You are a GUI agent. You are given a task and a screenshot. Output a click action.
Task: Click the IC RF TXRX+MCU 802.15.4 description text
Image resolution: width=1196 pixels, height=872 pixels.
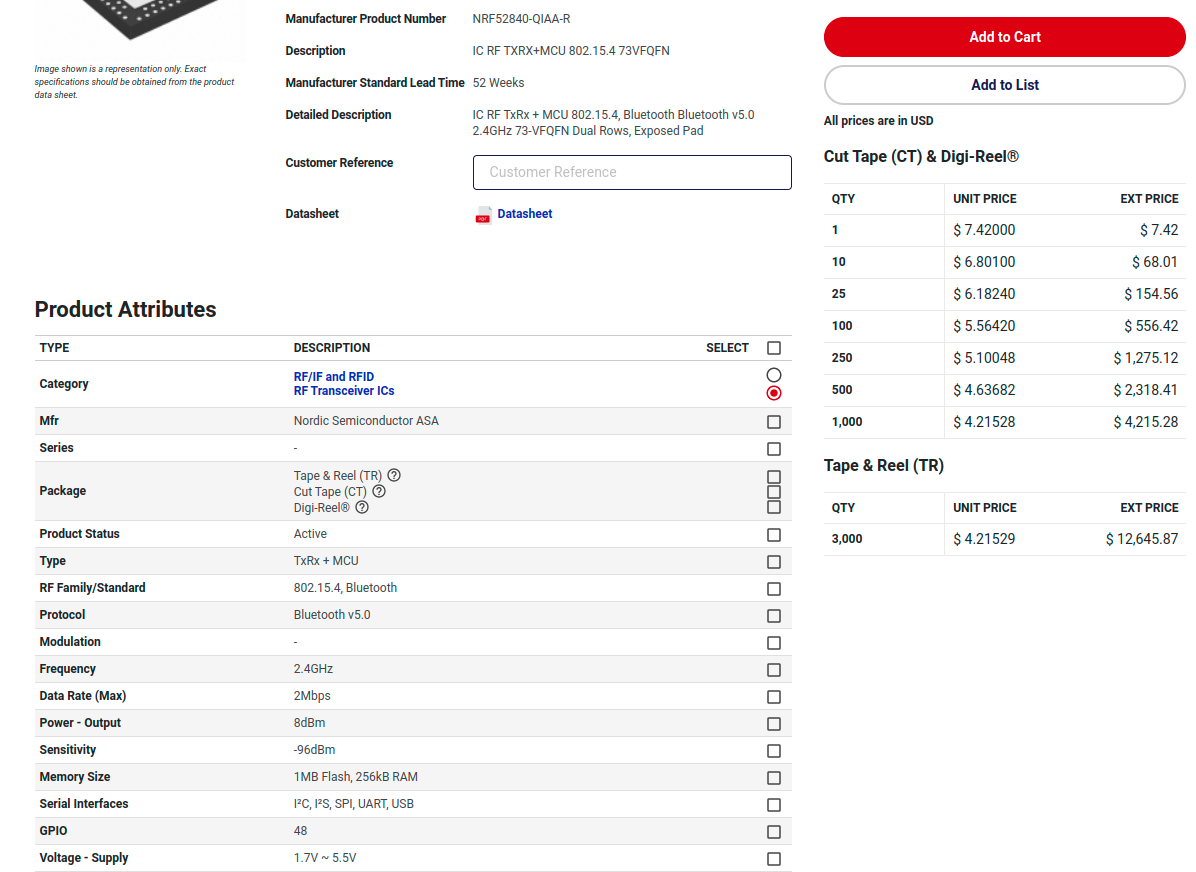point(571,50)
